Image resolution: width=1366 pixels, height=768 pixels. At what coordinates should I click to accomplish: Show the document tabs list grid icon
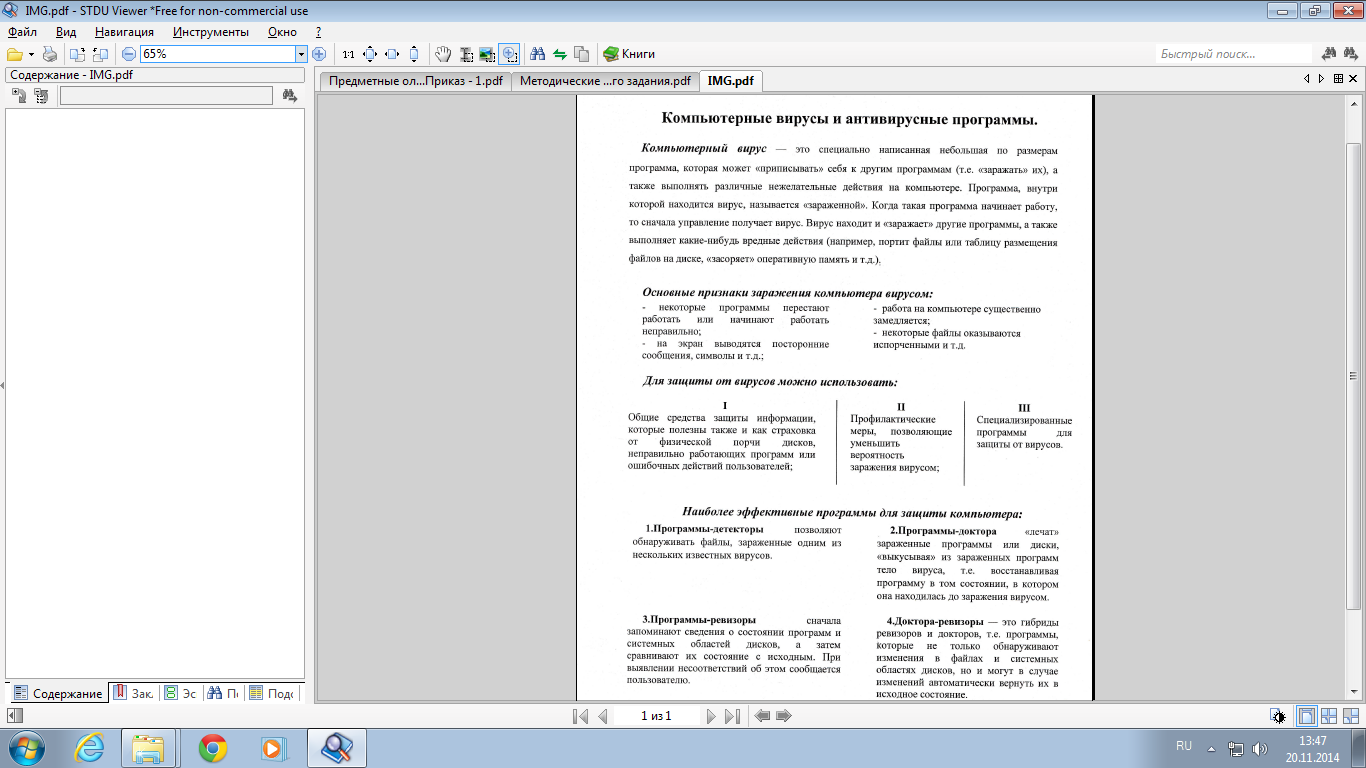(x=1336, y=79)
